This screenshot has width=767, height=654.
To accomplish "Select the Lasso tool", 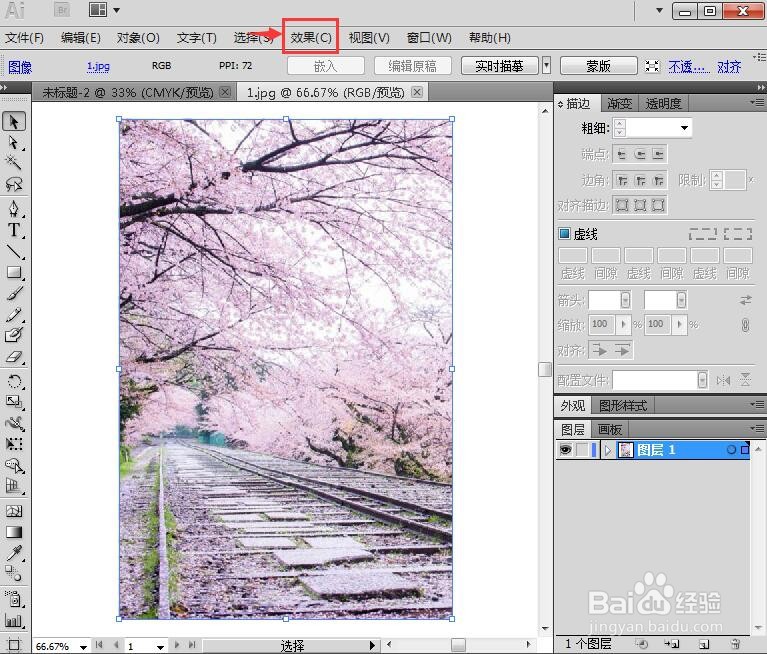I will (14, 184).
